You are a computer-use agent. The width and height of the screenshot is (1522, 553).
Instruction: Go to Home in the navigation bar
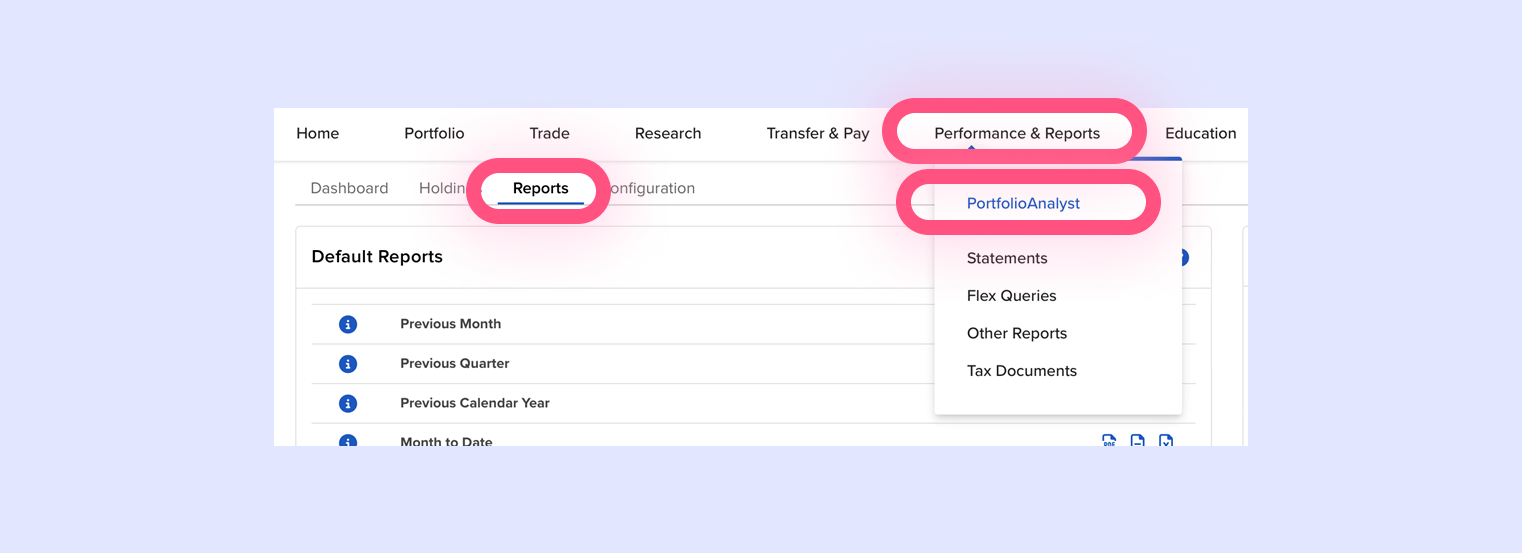pyautogui.click(x=318, y=133)
